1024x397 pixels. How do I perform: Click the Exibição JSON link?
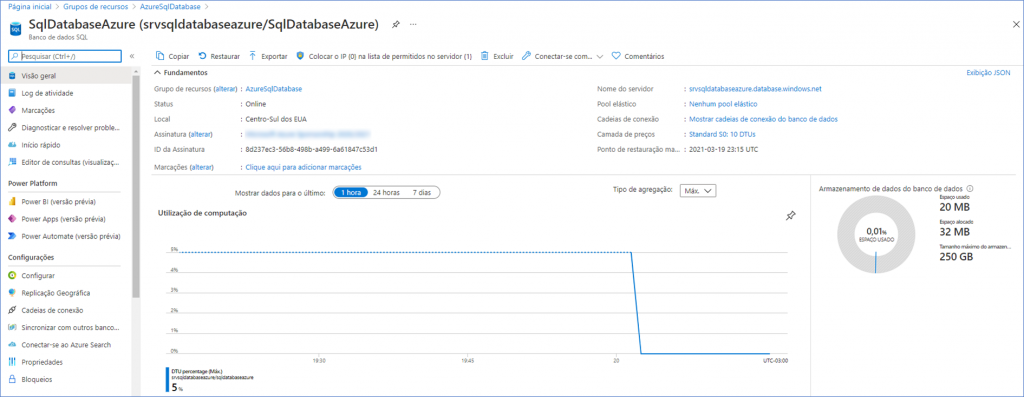pyautogui.click(x=988, y=73)
